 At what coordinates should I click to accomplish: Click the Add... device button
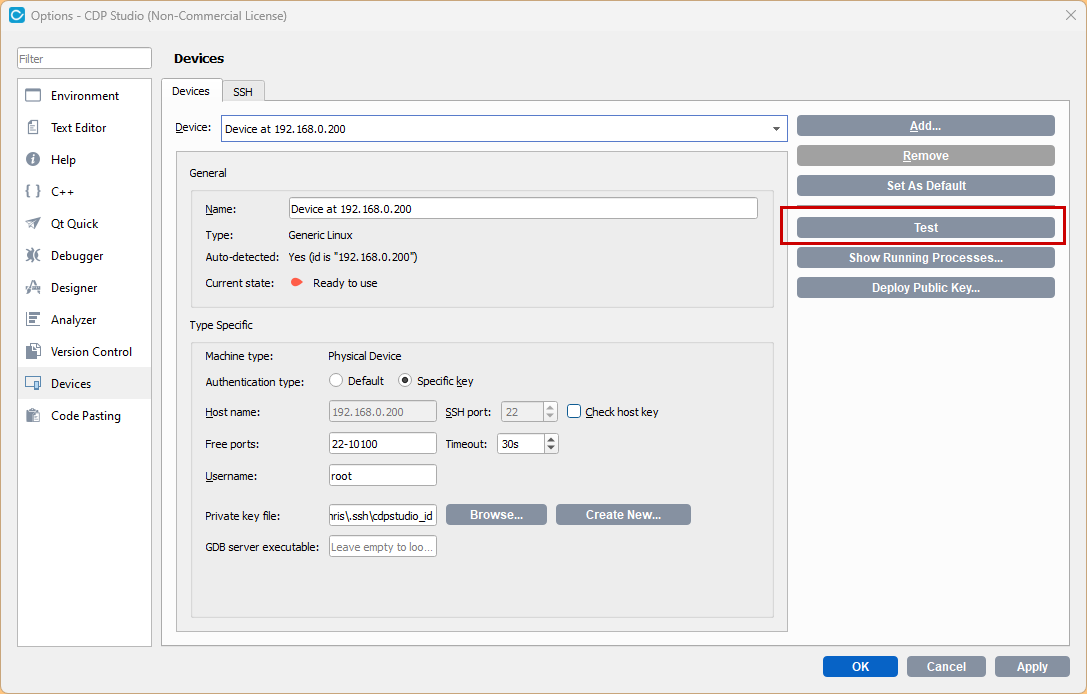coord(925,125)
